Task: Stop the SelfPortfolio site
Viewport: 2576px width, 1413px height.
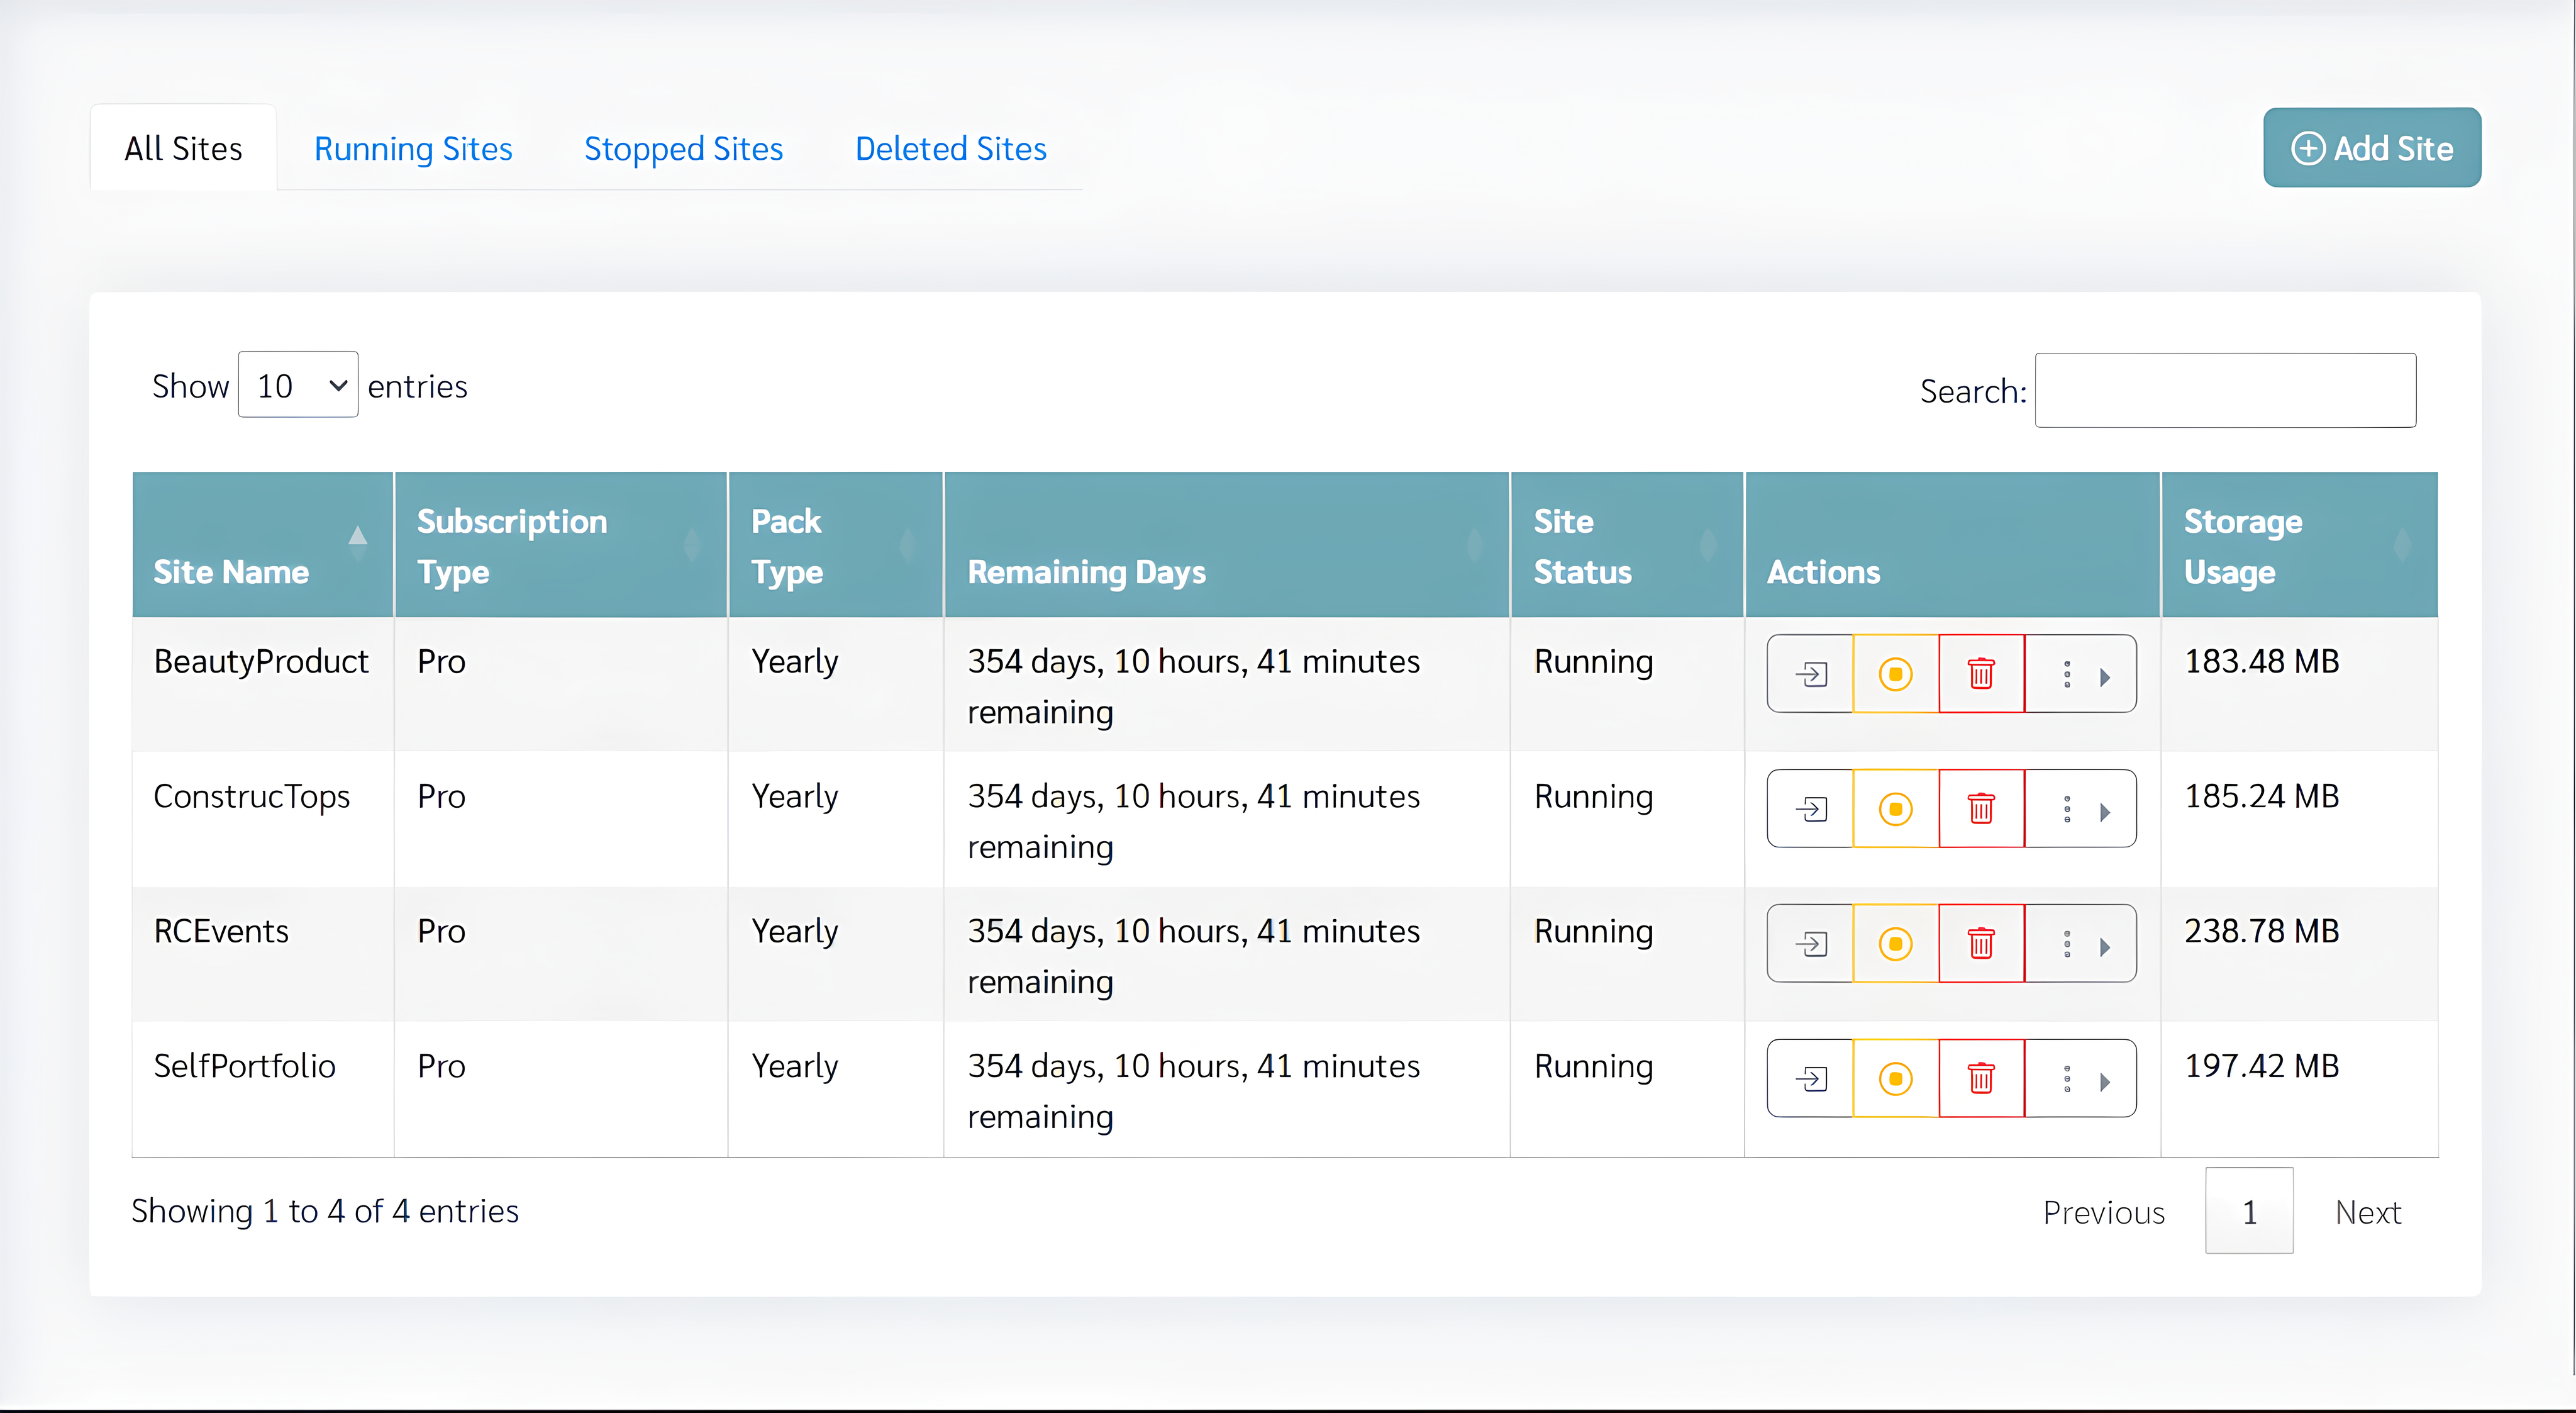Action: [x=1895, y=1079]
